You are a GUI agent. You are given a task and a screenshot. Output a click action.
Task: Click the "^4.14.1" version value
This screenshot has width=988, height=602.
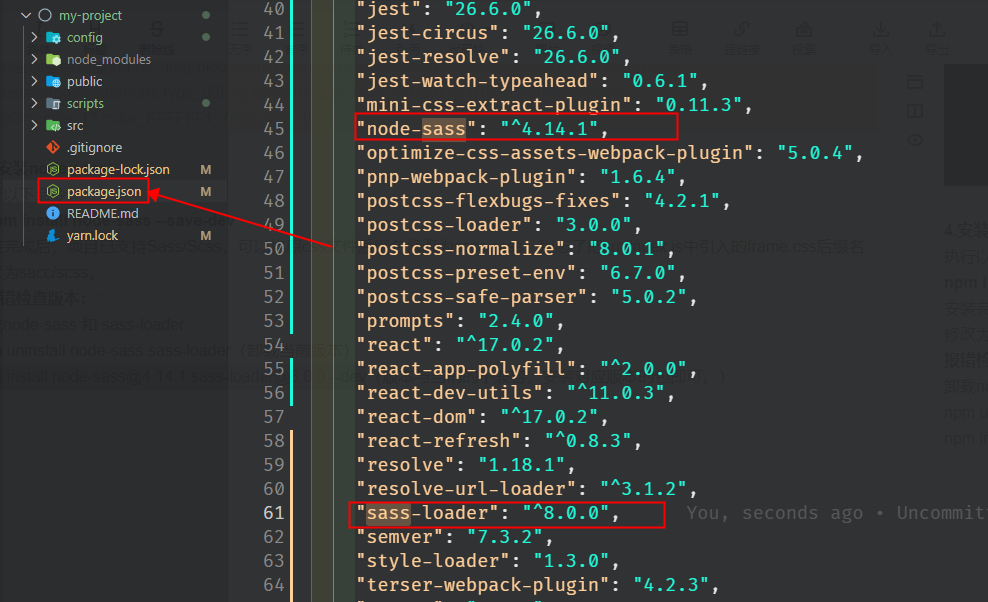tap(549, 129)
